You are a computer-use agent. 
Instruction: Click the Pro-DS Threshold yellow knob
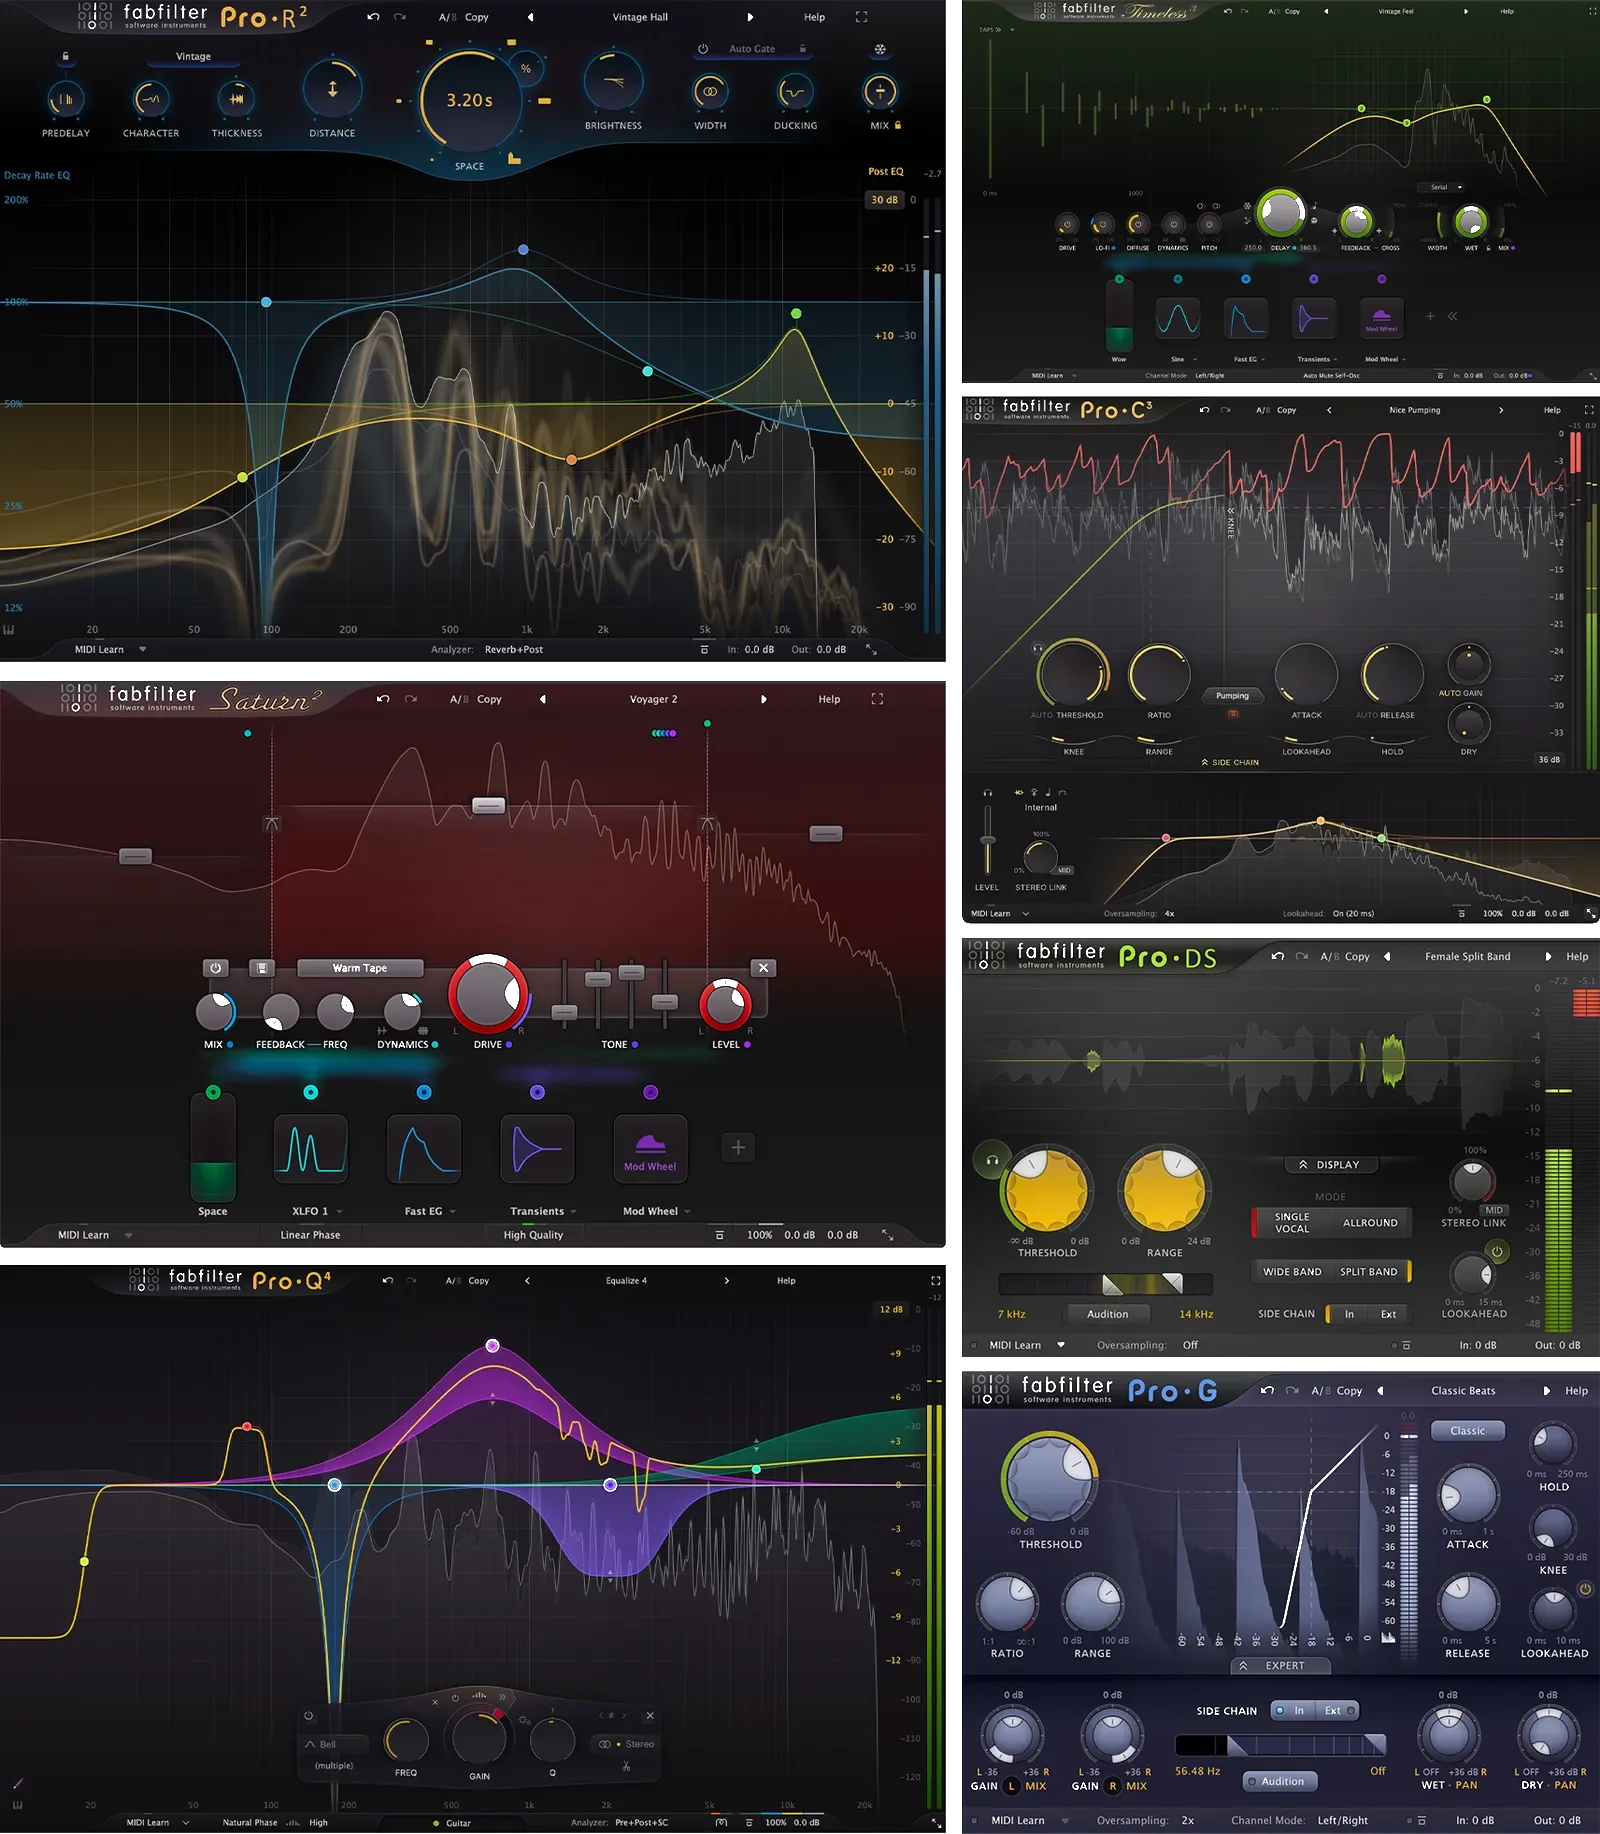click(x=1046, y=1191)
